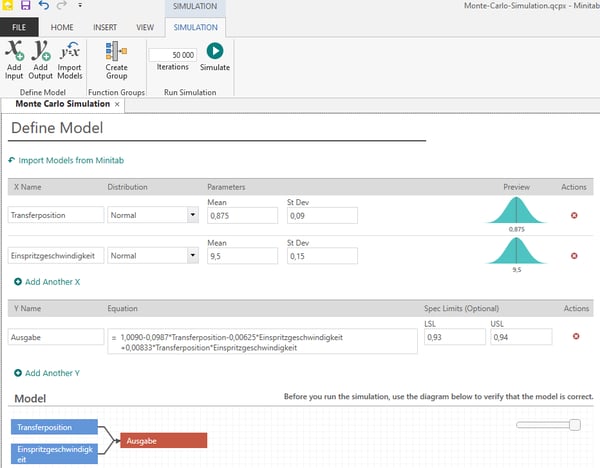This screenshot has height=468, width=600.
Task: Switch to the HOME tab
Action: click(x=62, y=27)
